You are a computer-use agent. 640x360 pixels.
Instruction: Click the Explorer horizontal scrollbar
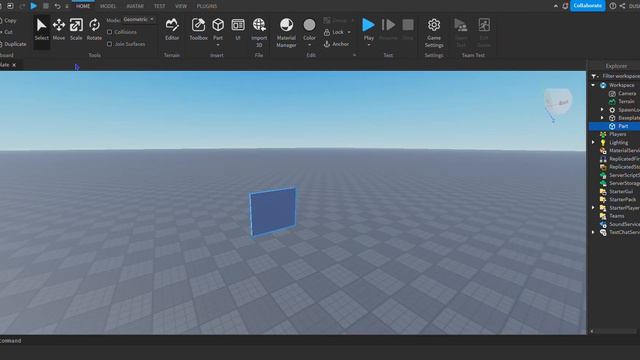pos(614,331)
